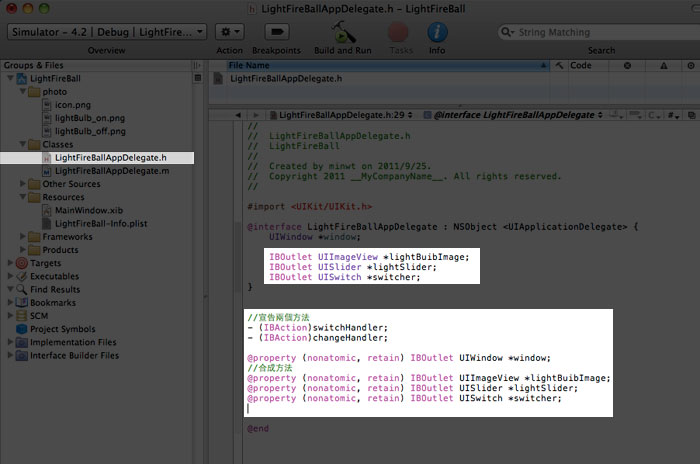This screenshot has height=464, width=700.
Task: Open breakpoints popup in navigation bar
Action: [634, 115]
